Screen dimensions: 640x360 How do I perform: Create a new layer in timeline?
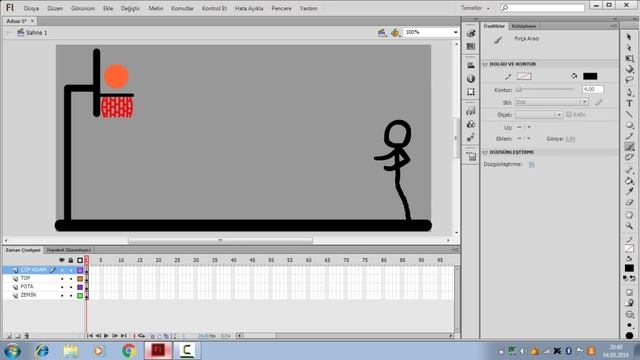[9, 336]
